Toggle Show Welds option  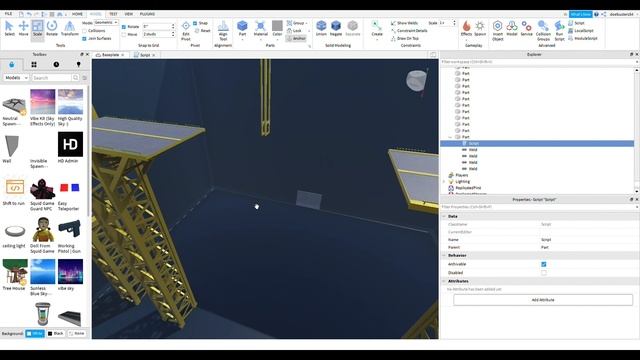coord(404,23)
